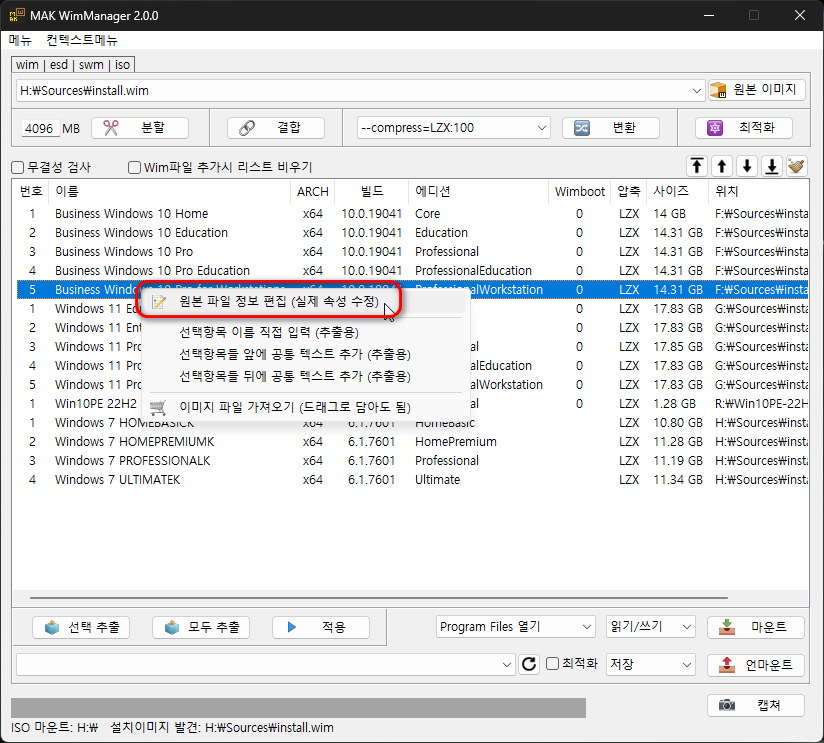Viewport: 824px width, 743px height.
Task: Open the 컨텍스트메뉴 menu
Action: [x=82, y=40]
